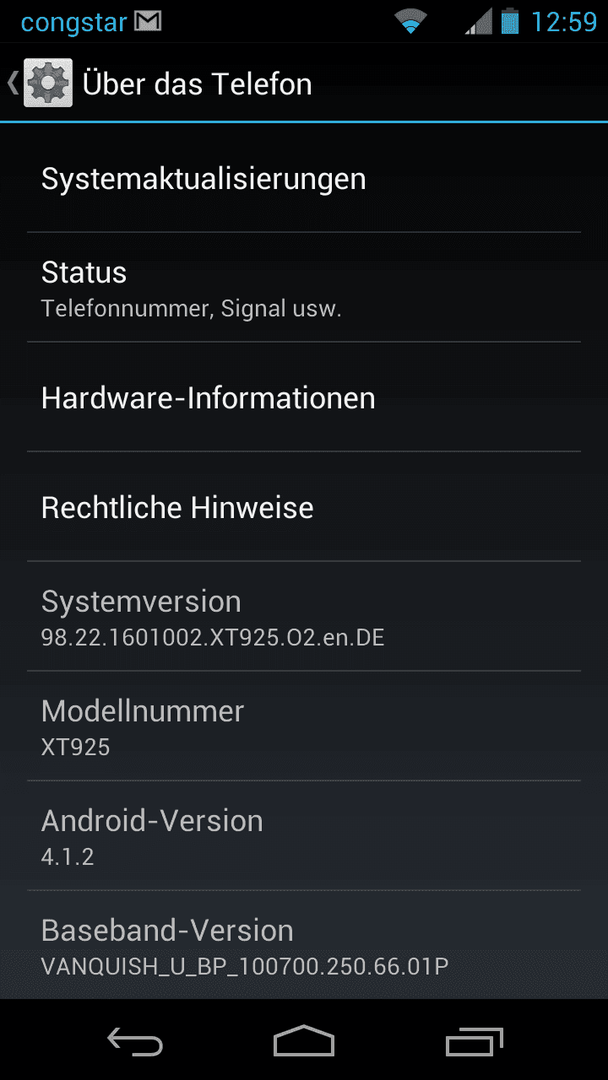The image size is (608, 1080).
Task: Tap the Android back navigation button
Action: pos(135,1040)
